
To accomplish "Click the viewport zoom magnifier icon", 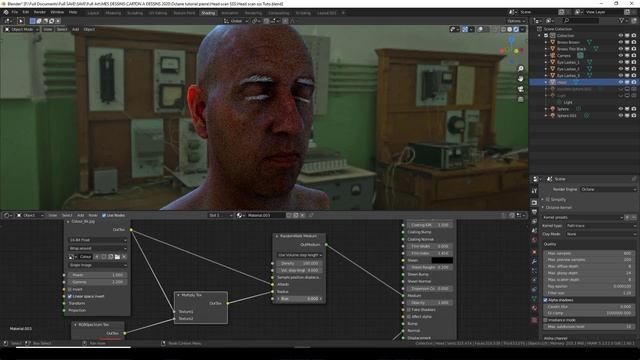I will point(520,69).
